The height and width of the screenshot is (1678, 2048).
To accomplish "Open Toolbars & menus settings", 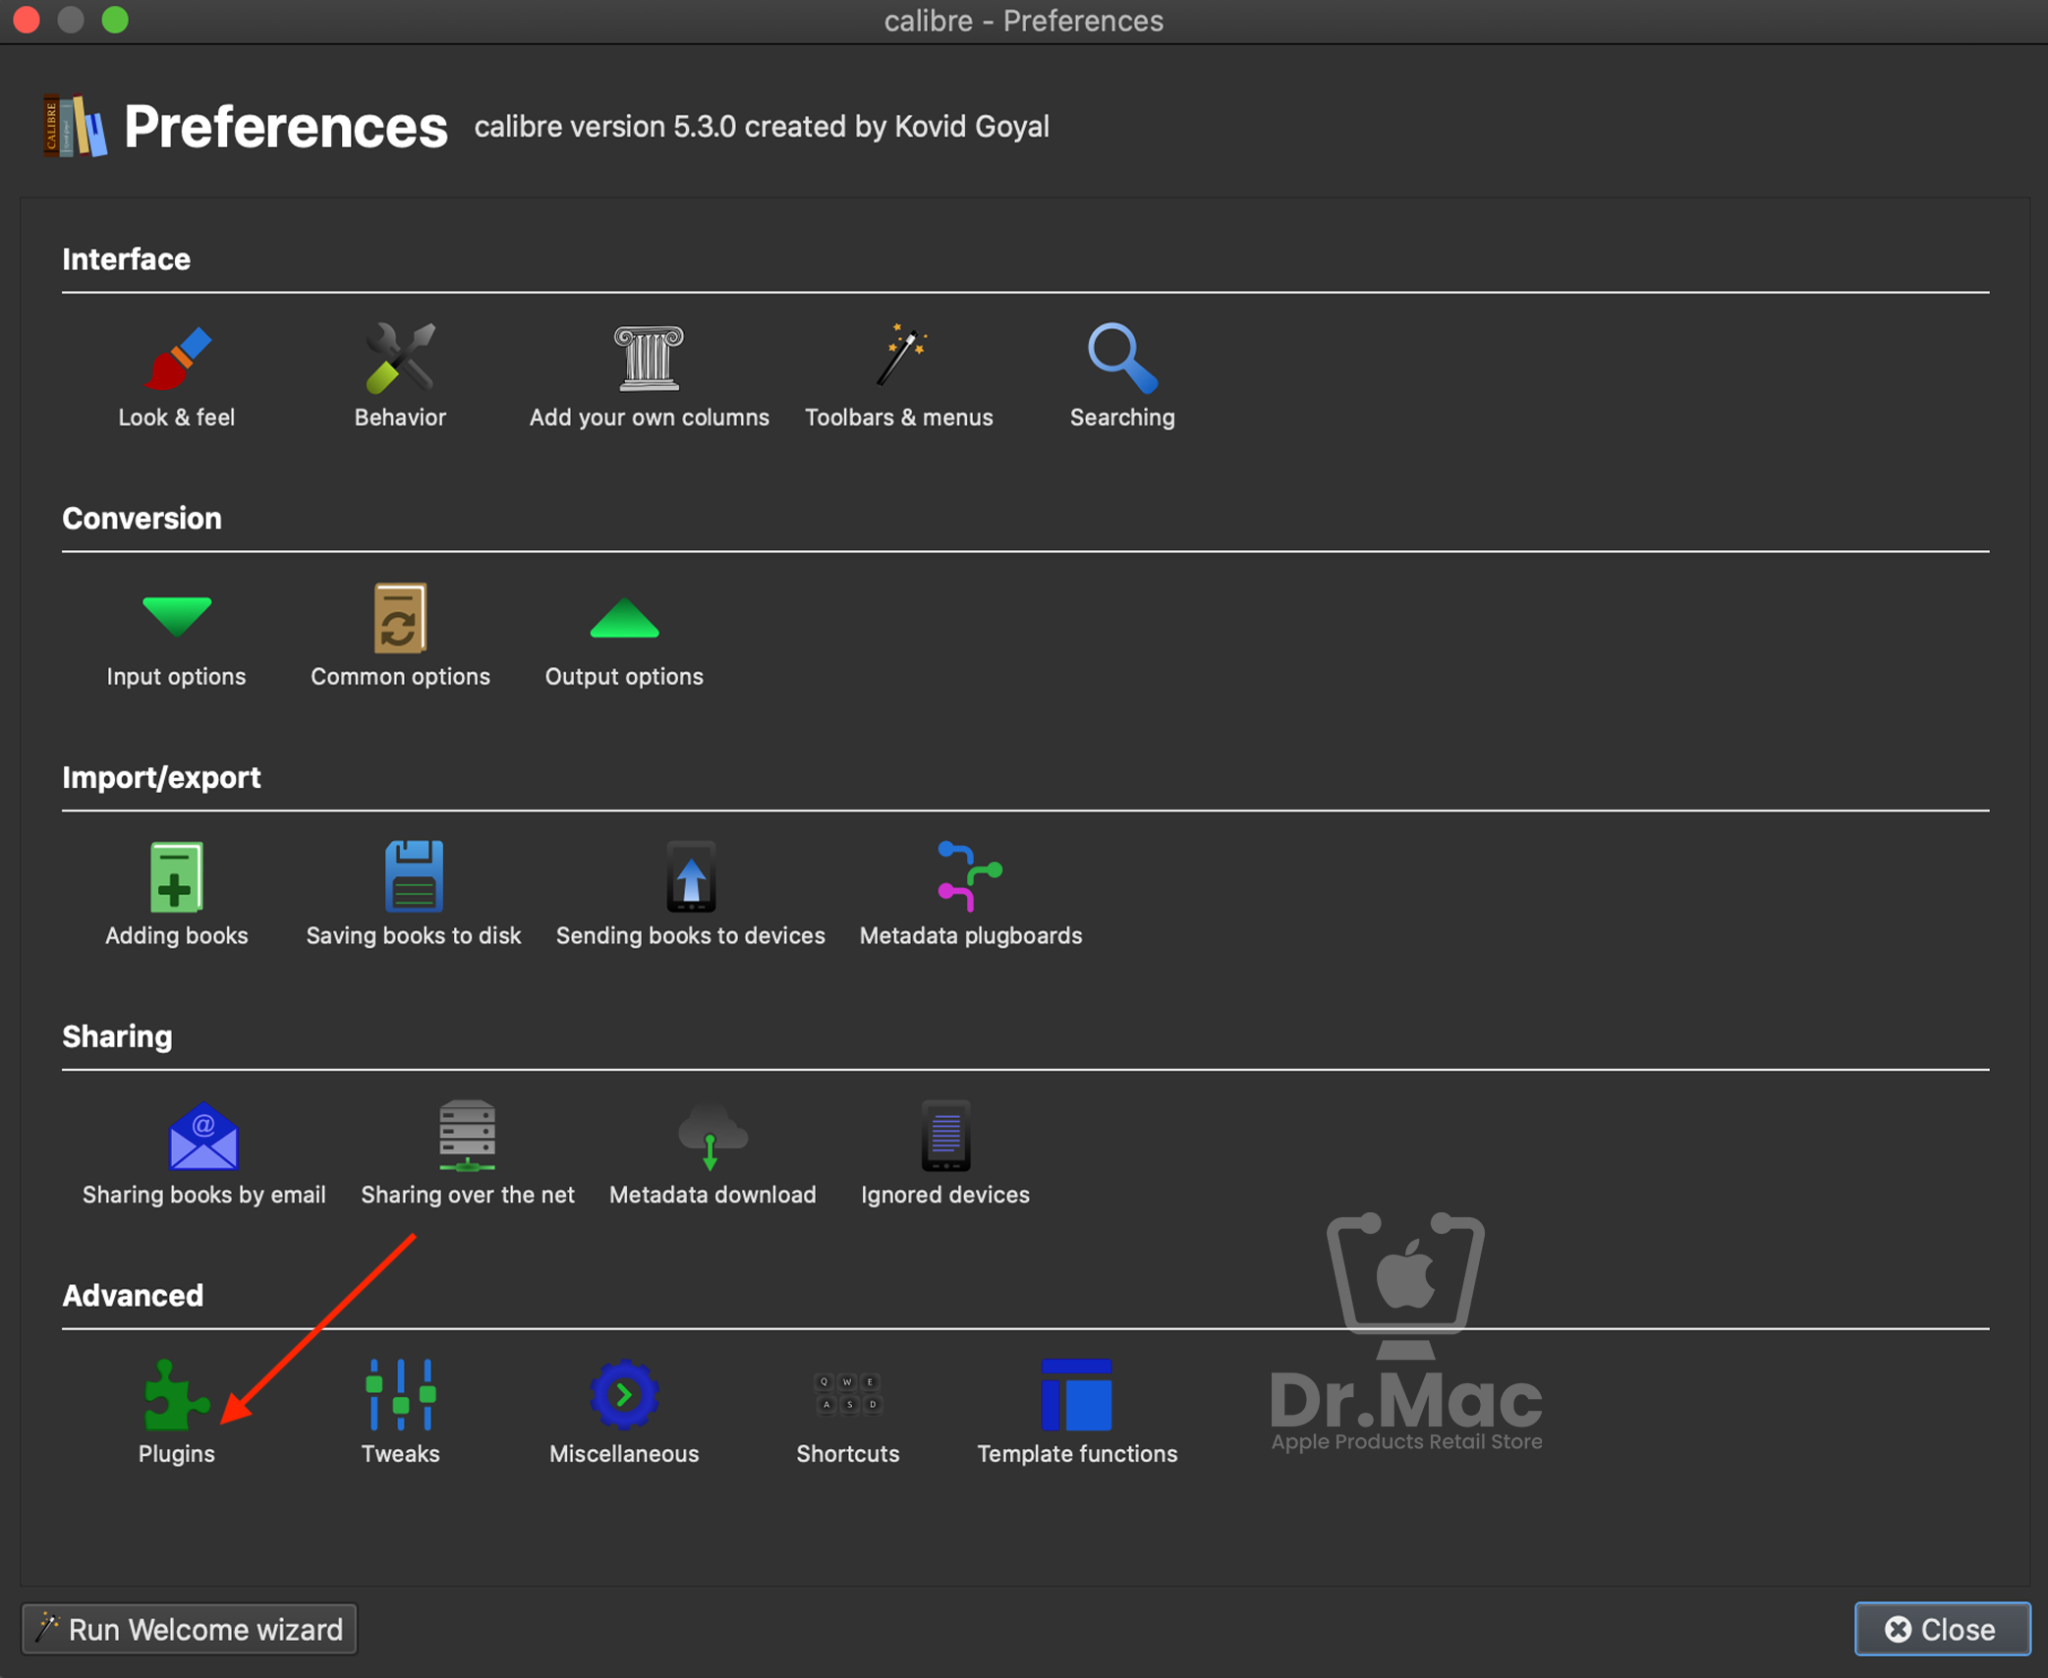I will pos(899,377).
